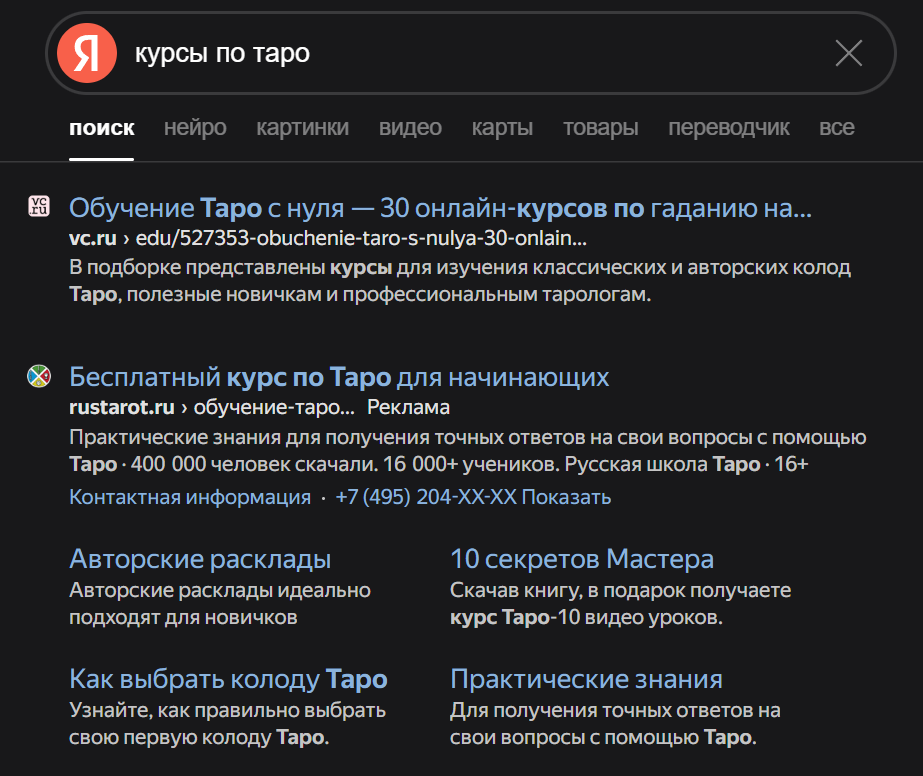Switch to the видео tab
923x776 pixels.
pos(410,127)
